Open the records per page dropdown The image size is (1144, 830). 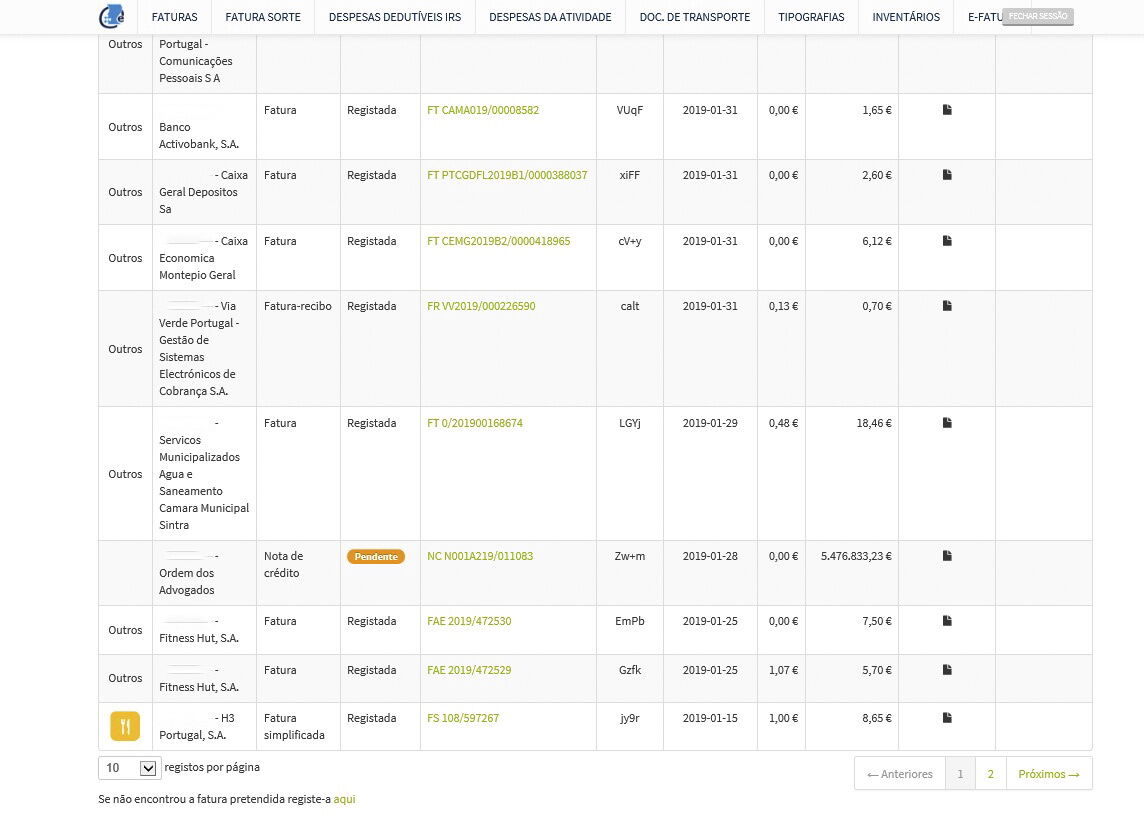click(130, 768)
